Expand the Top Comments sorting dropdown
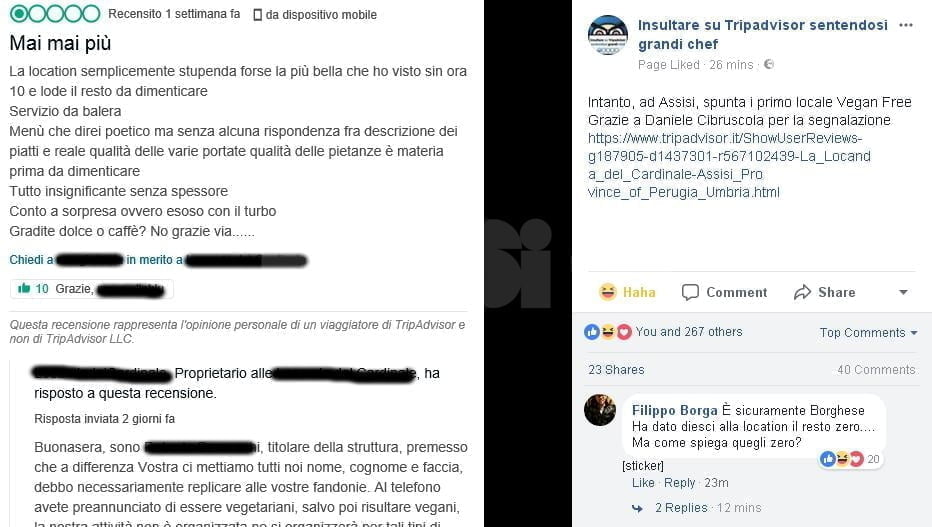932x527 pixels. [x=868, y=333]
